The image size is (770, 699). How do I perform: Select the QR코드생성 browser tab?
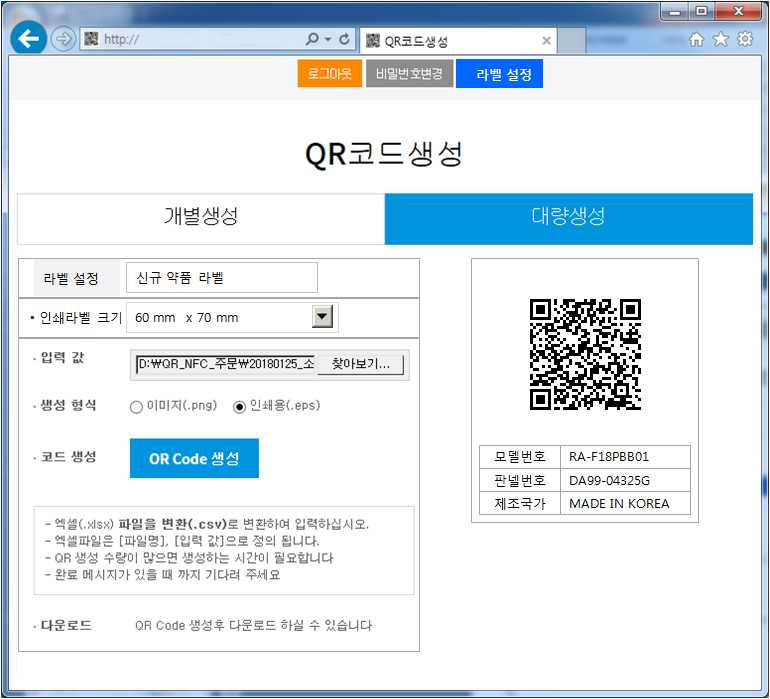(458, 41)
